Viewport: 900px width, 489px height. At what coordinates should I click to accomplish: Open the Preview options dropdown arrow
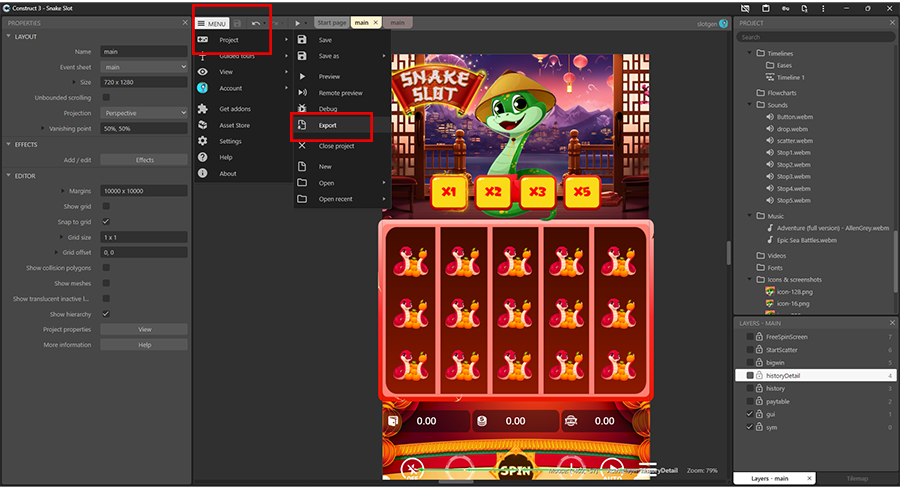point(306,24)
